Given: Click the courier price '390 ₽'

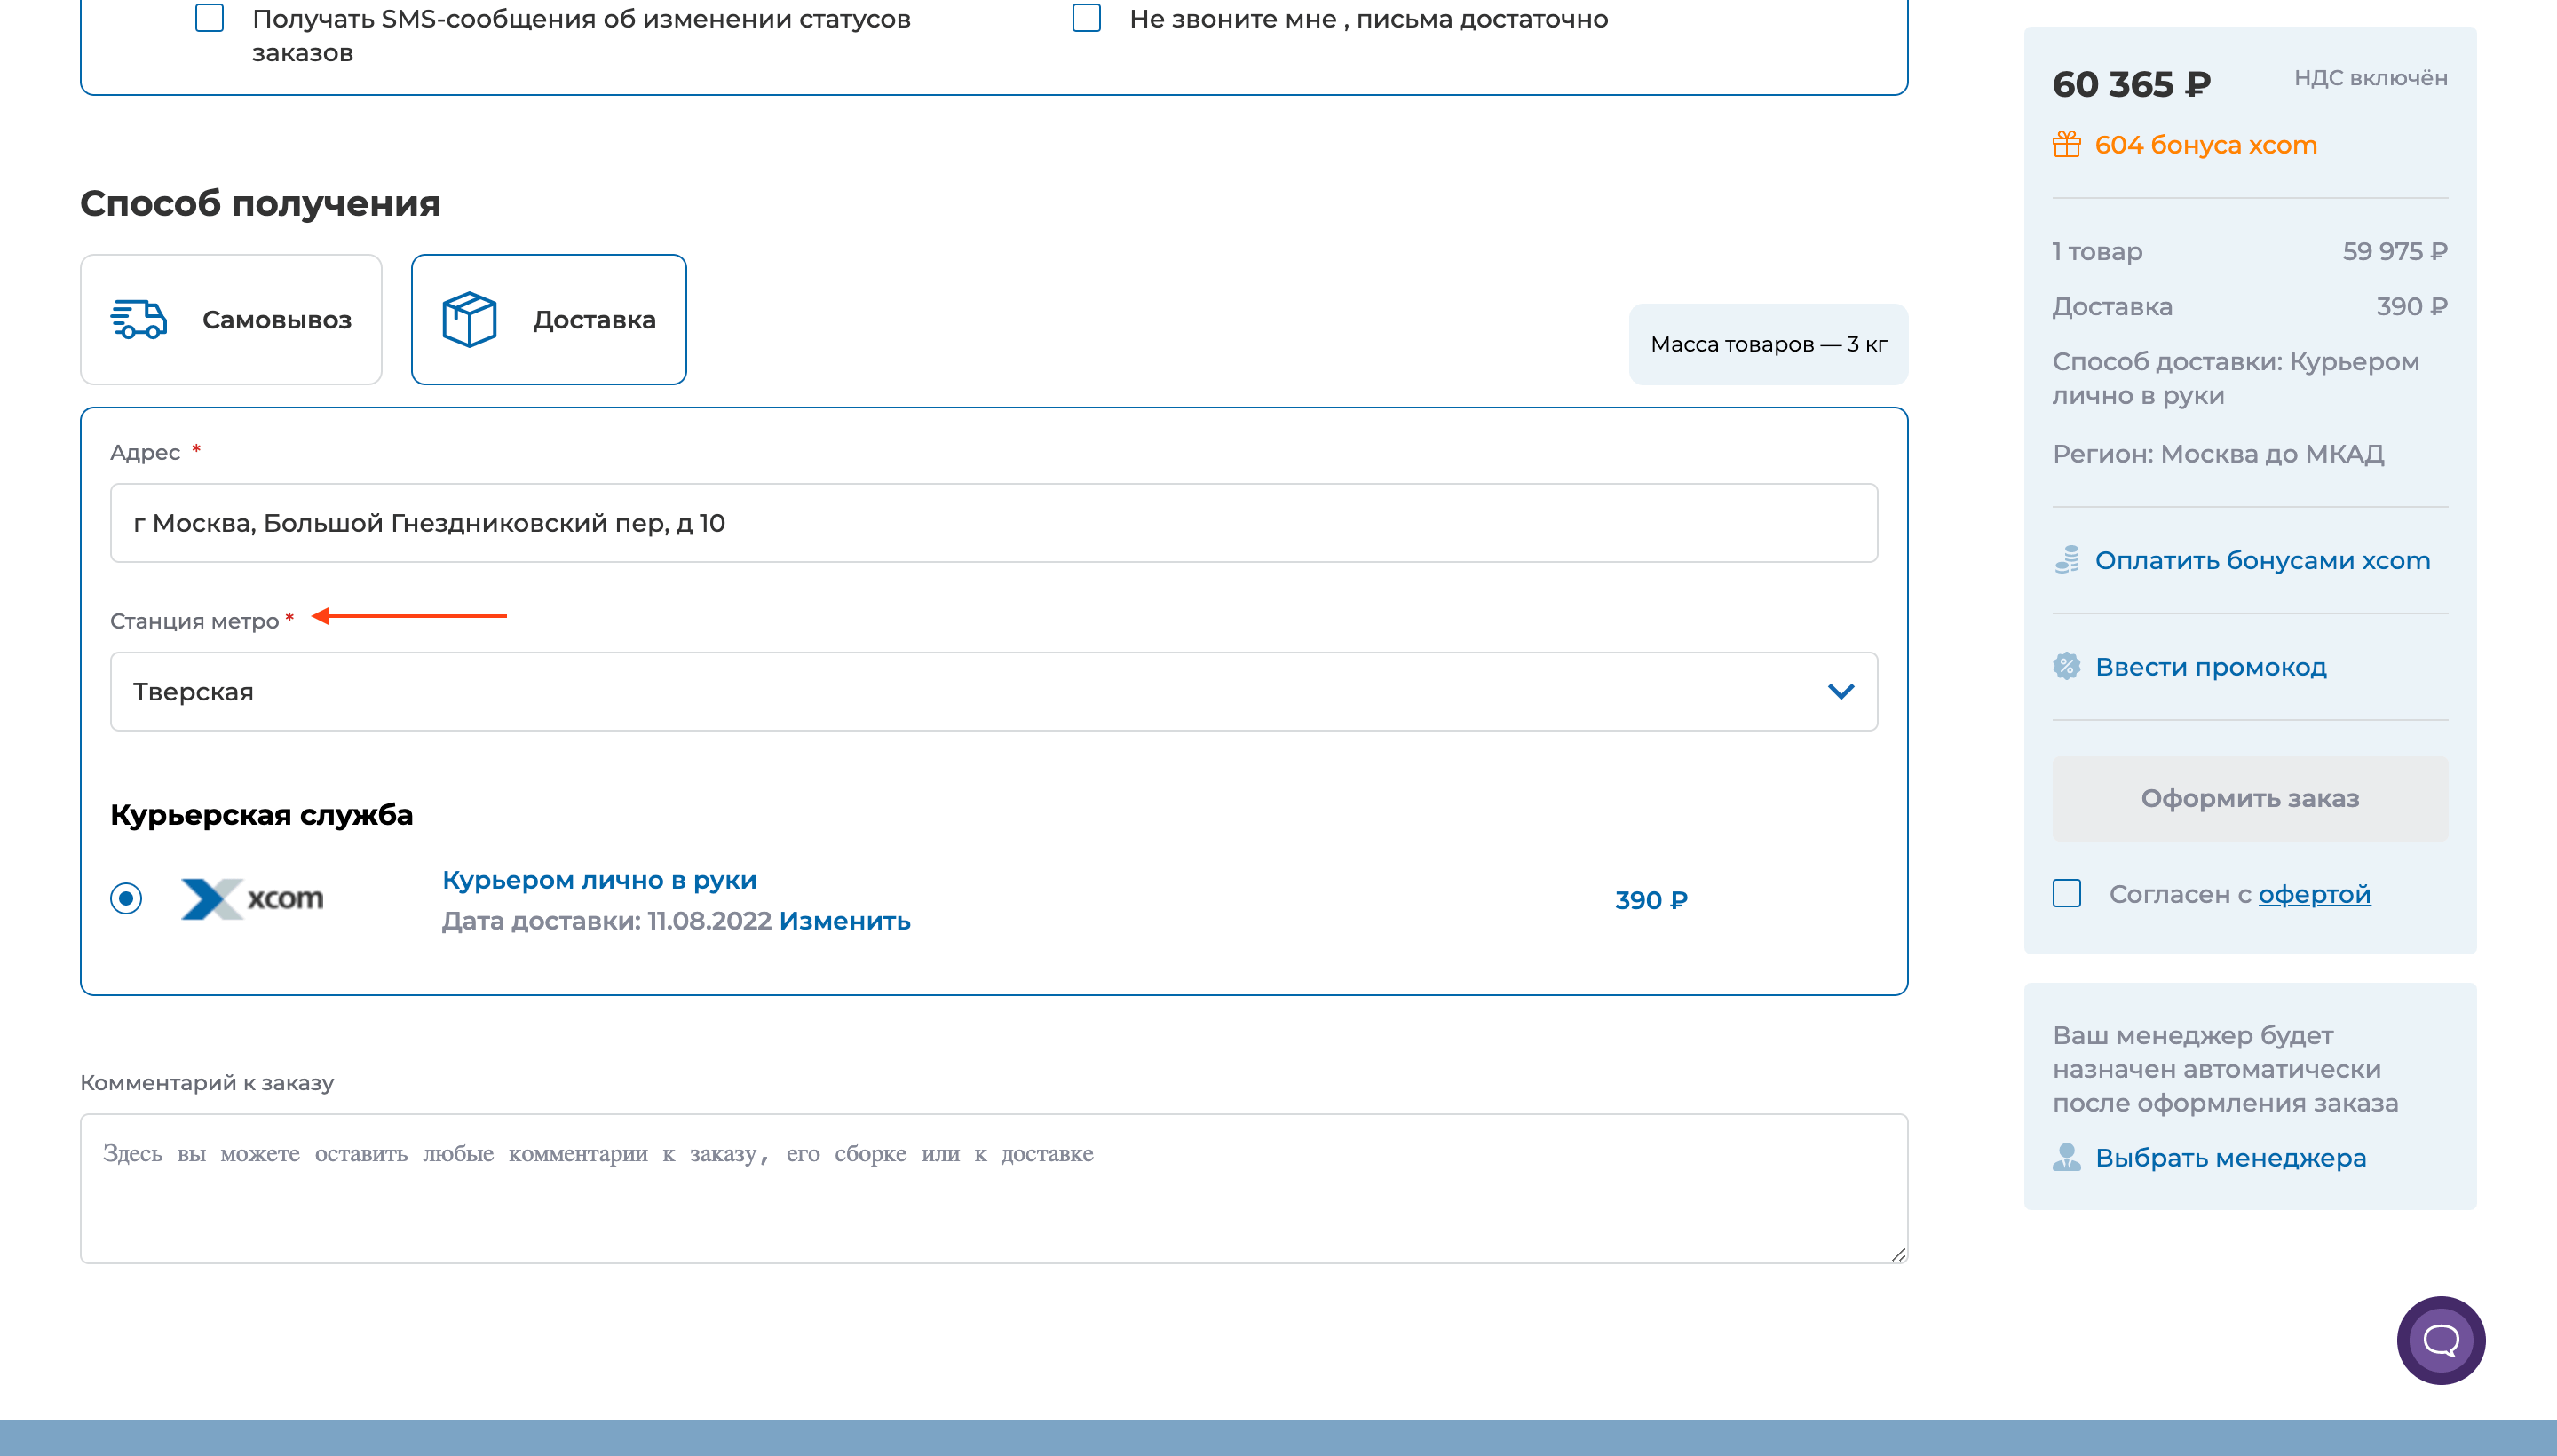Looking at the screenshot, I should coord(1651,900).
